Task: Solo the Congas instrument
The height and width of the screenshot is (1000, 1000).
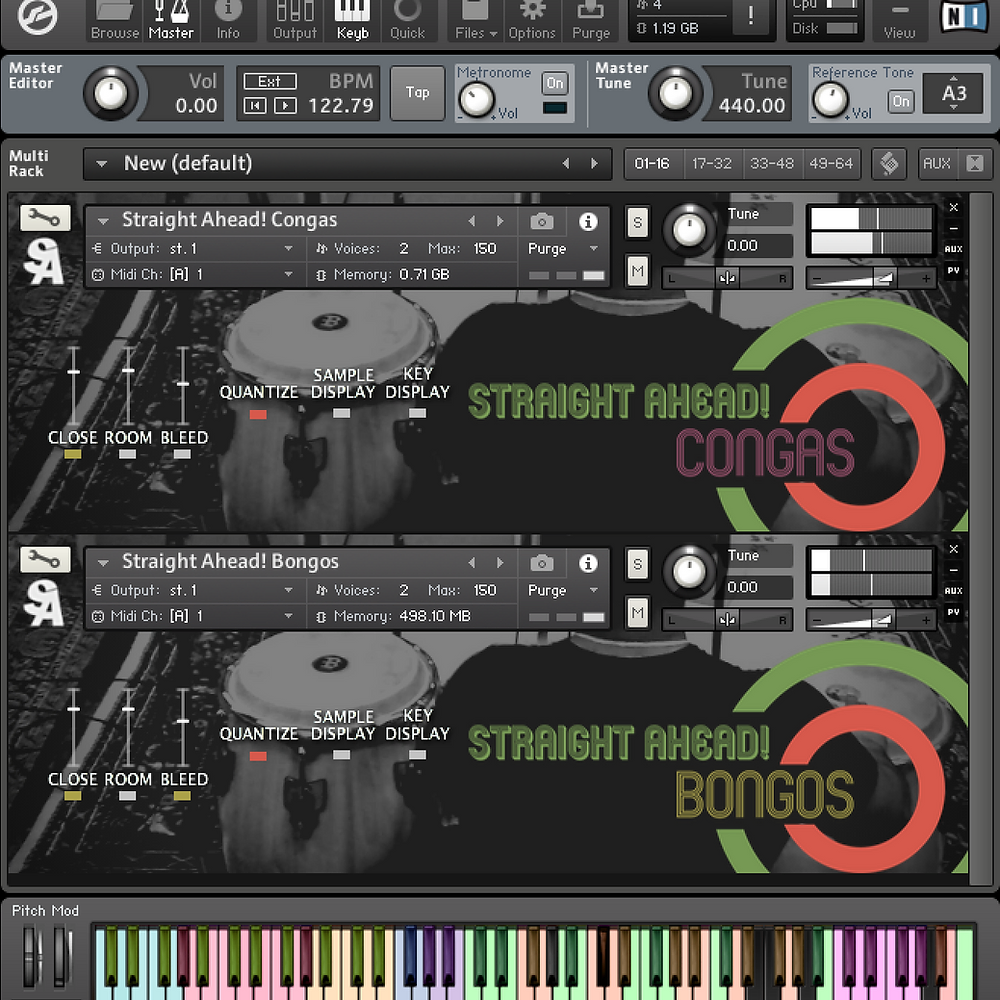Action: pos(637,223)
